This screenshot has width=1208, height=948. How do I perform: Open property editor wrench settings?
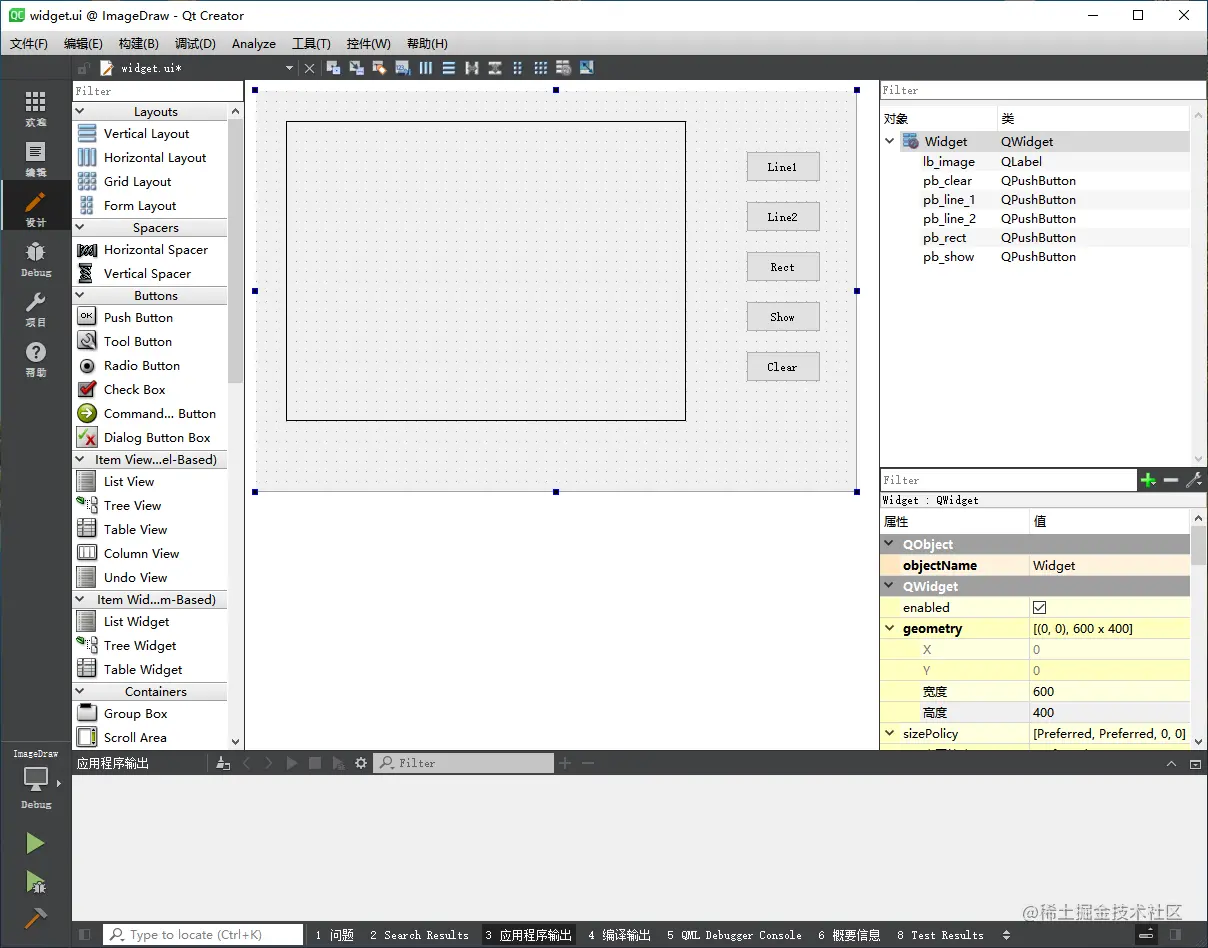click(1194, 480)
